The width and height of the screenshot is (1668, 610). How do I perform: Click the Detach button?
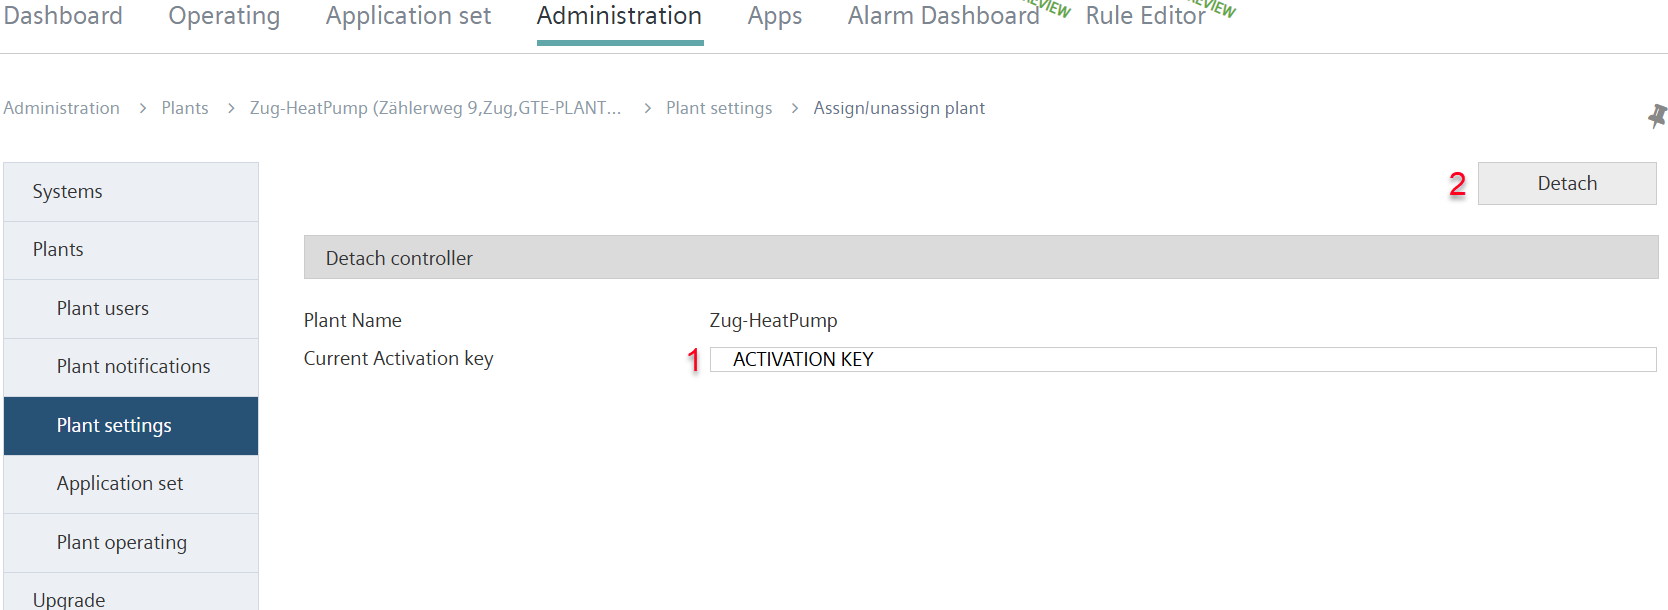pyautogui.click(x=1567, y=183)
